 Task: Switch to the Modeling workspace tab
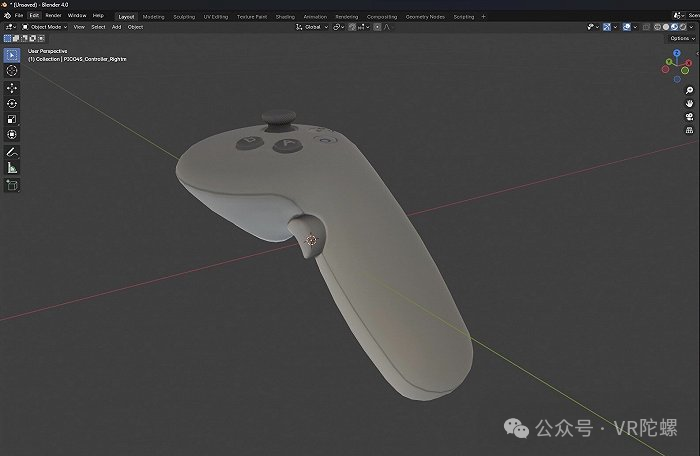pyautogui.click(x=154, y=17)
